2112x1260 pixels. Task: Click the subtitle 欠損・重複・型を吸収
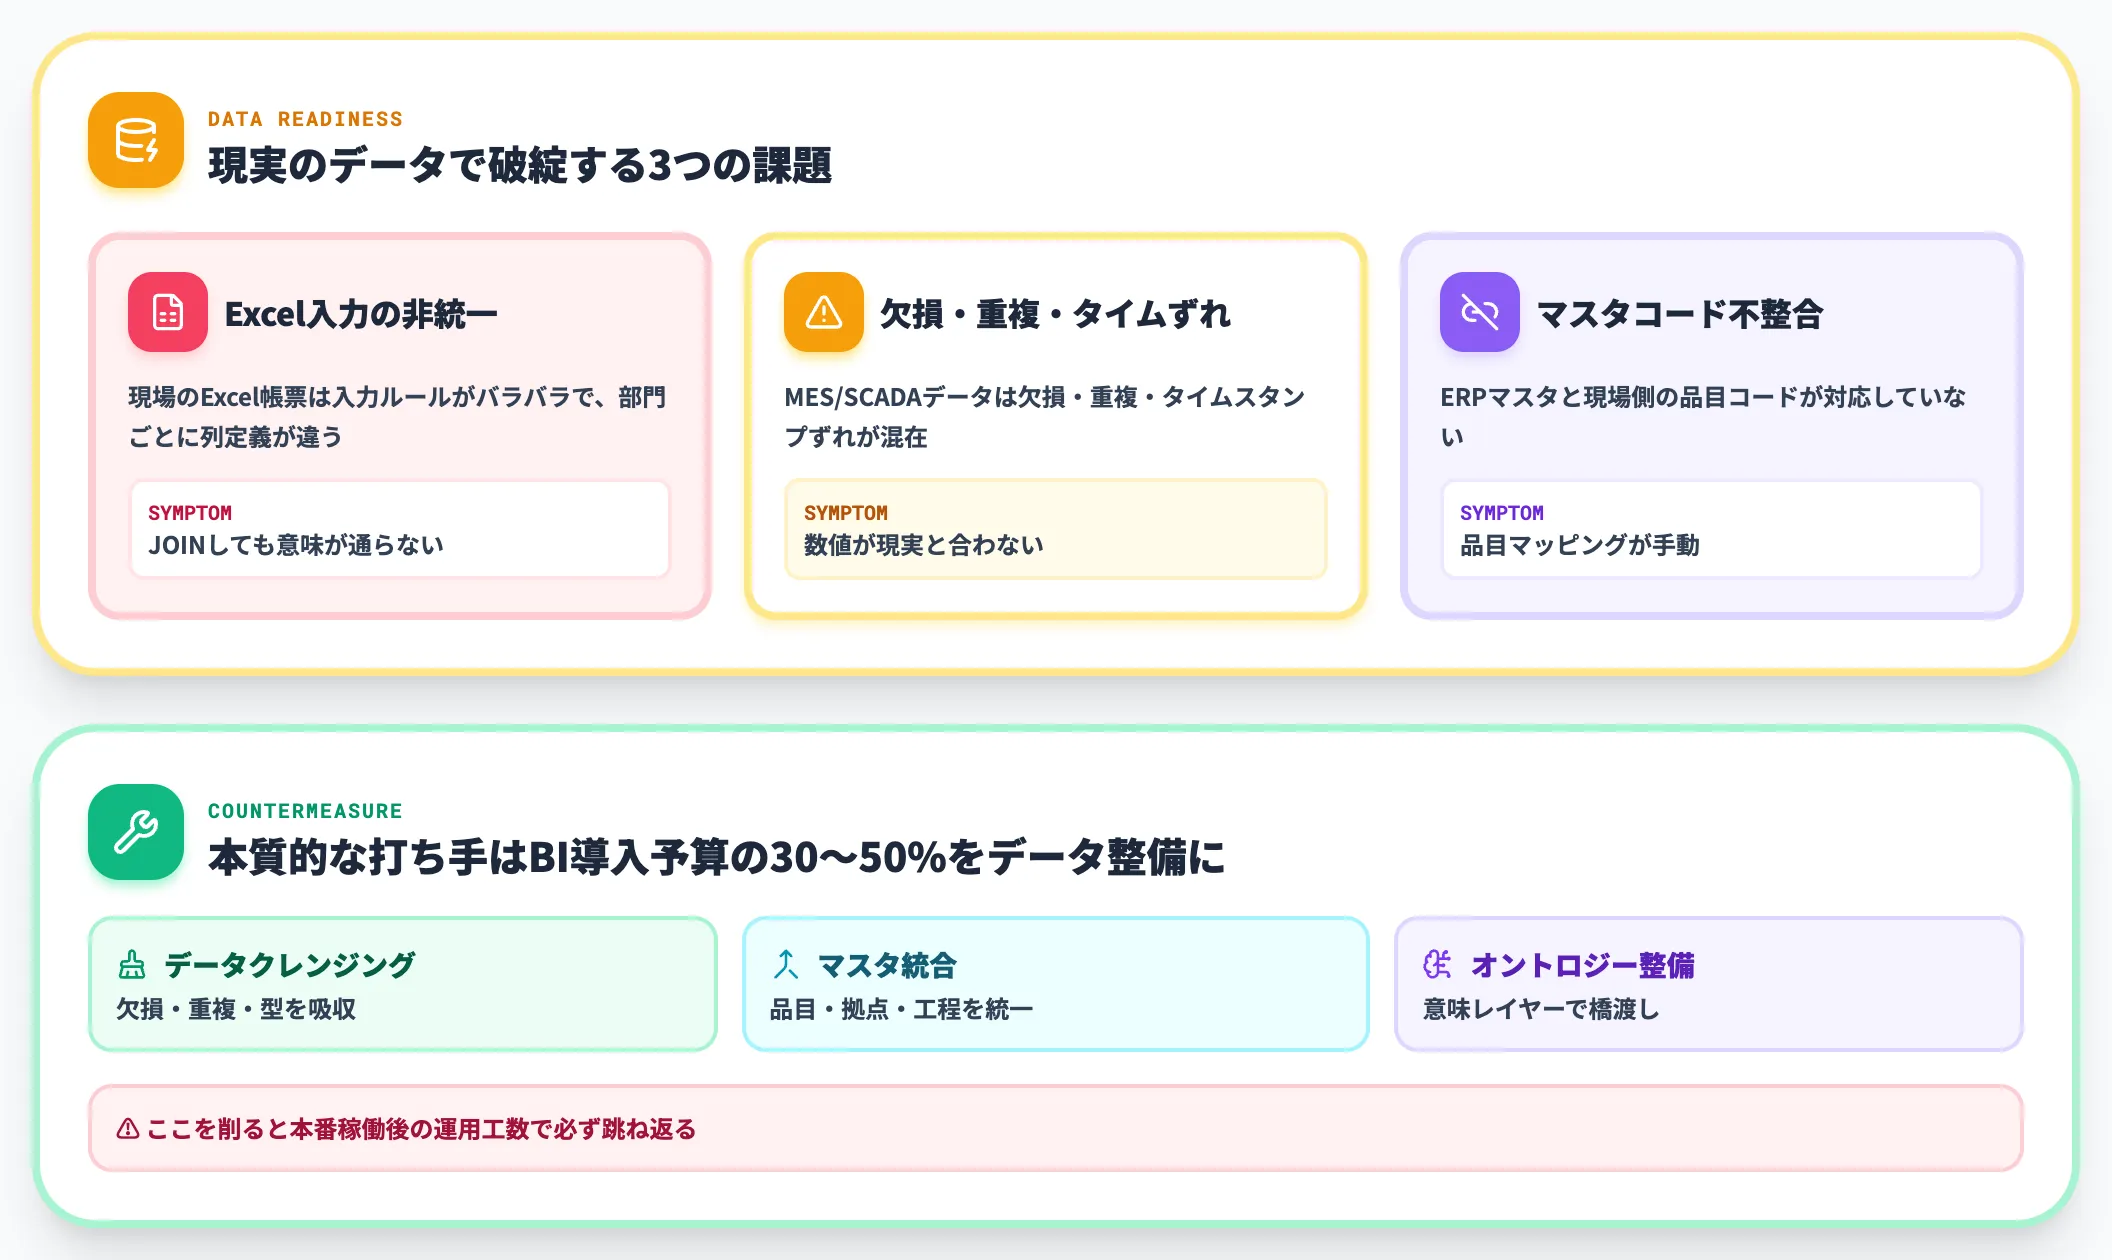(236, 1009)
